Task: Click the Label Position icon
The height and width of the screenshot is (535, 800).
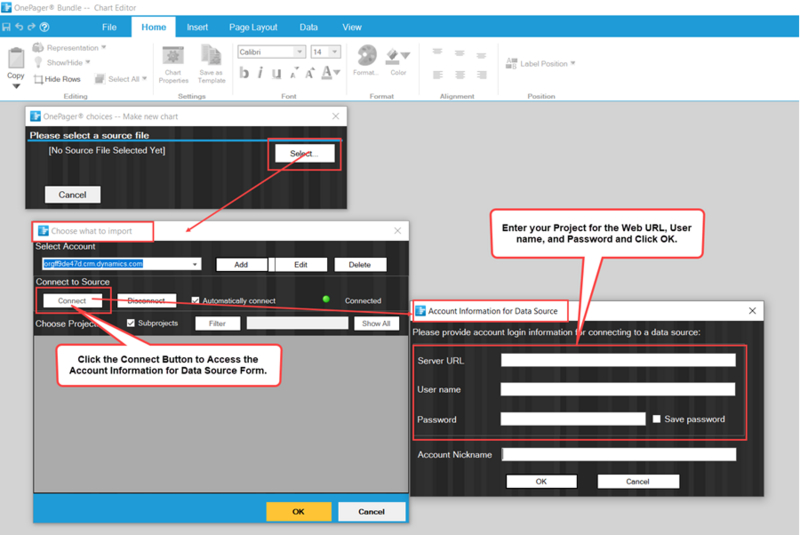Action: 511,63
